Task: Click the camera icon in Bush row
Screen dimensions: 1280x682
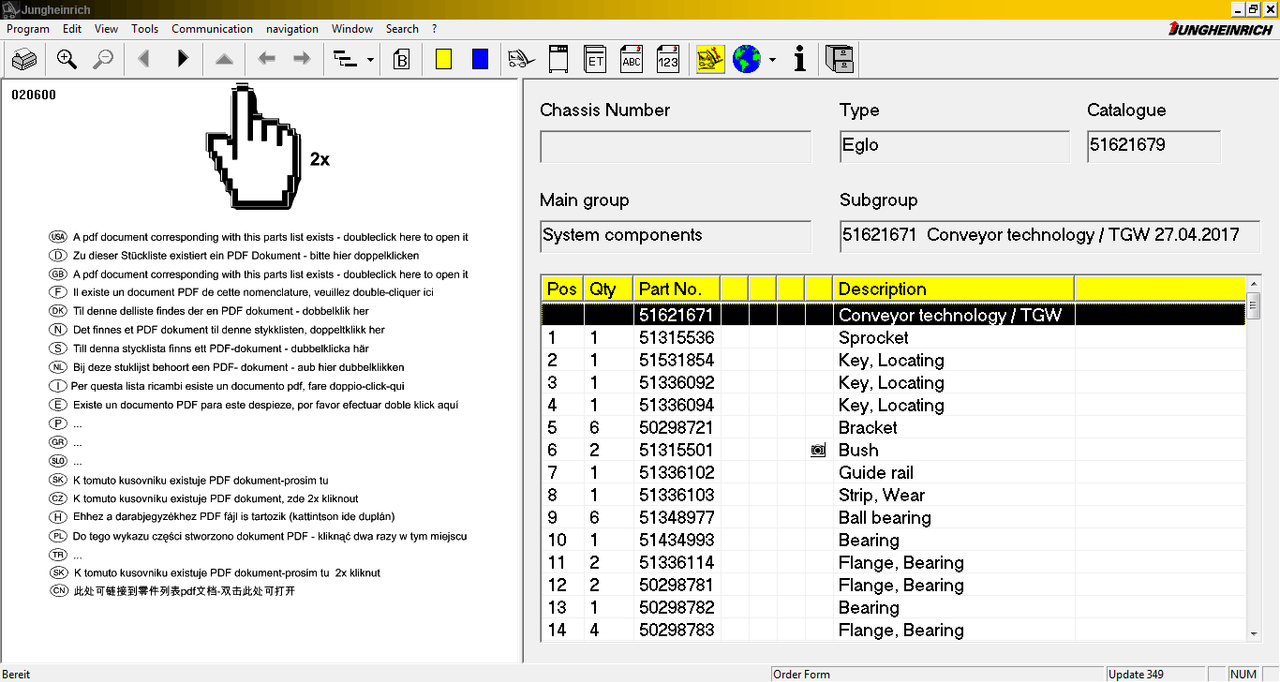Action: click(x=819, y=451)
